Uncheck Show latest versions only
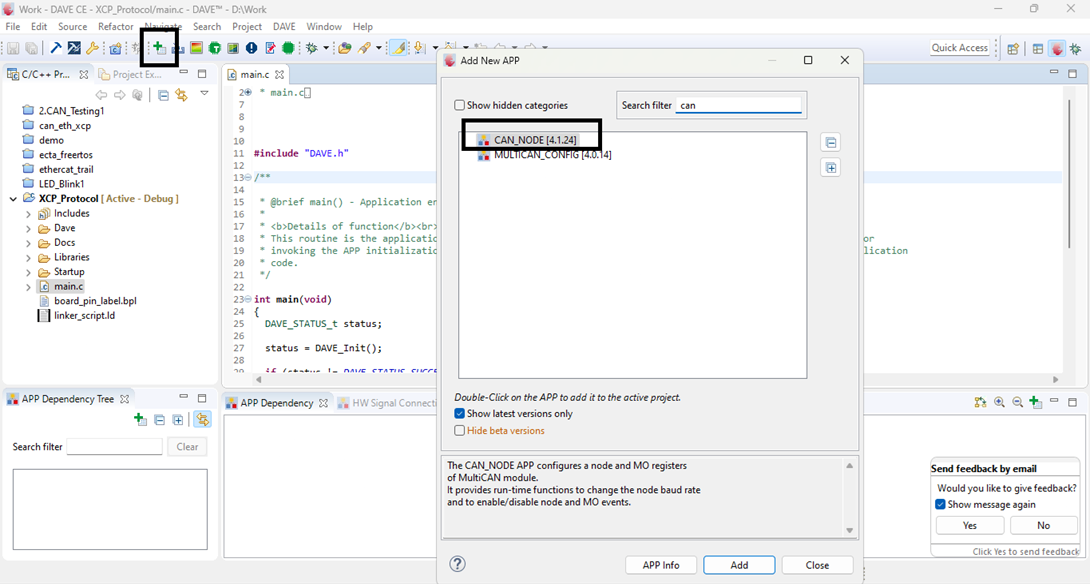The width and height of the screenshot is (1090, 584). [459, 414]
